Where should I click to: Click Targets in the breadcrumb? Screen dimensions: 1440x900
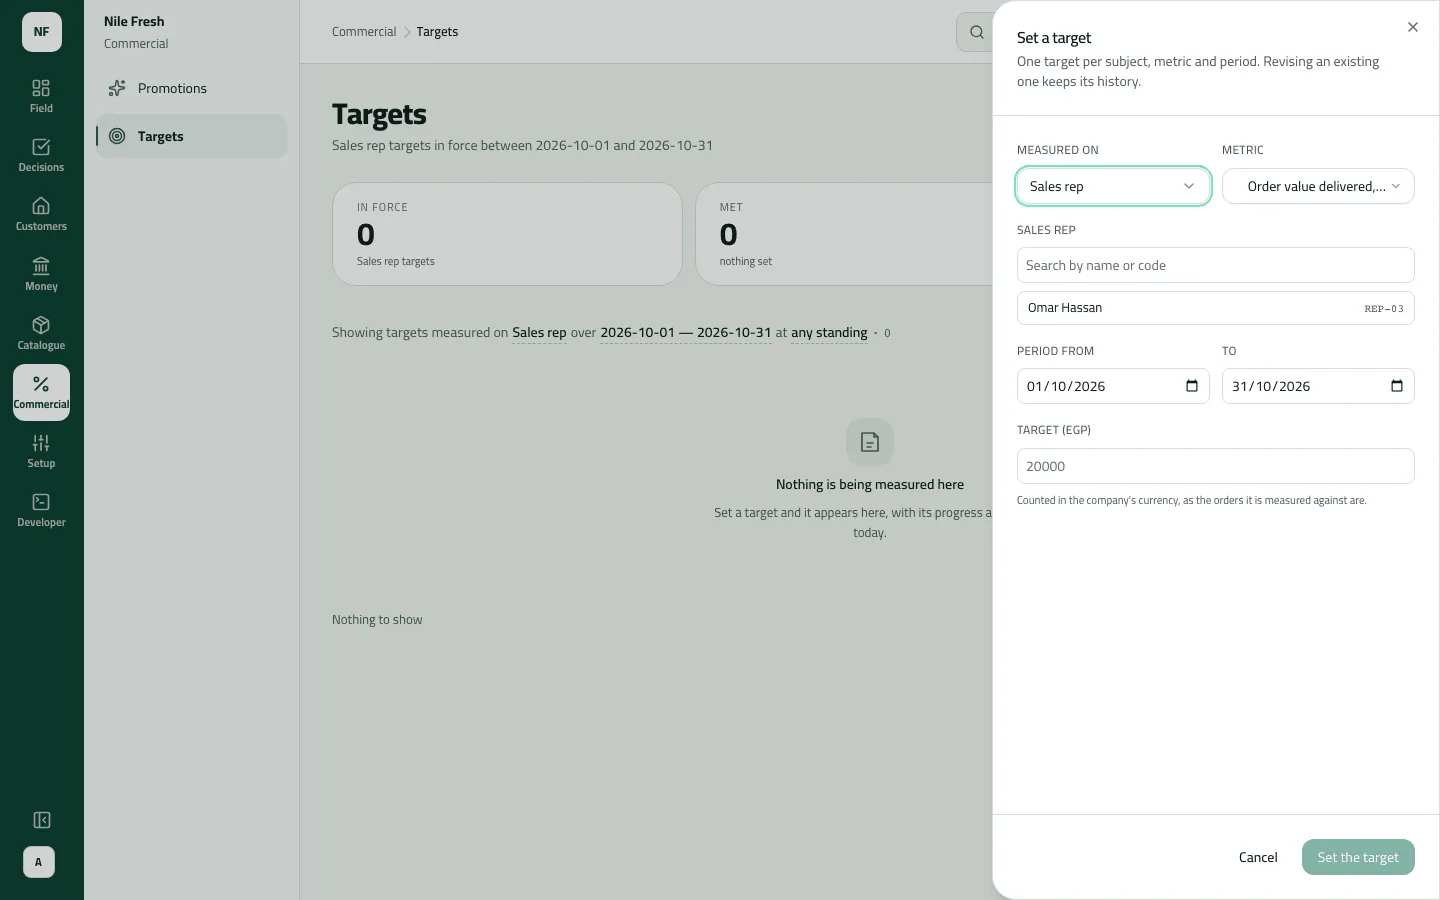[437, 32]
